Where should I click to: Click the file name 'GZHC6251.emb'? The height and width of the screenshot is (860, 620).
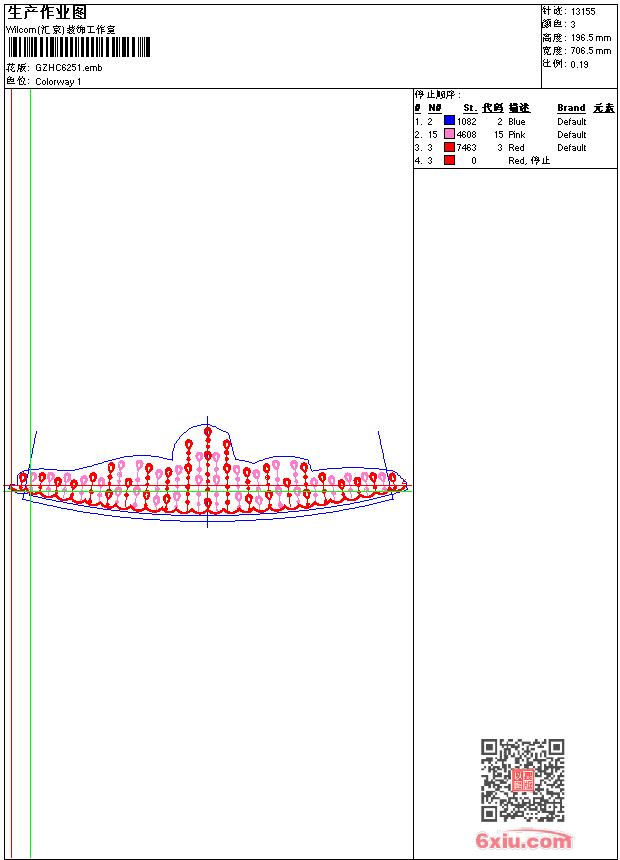69,68
